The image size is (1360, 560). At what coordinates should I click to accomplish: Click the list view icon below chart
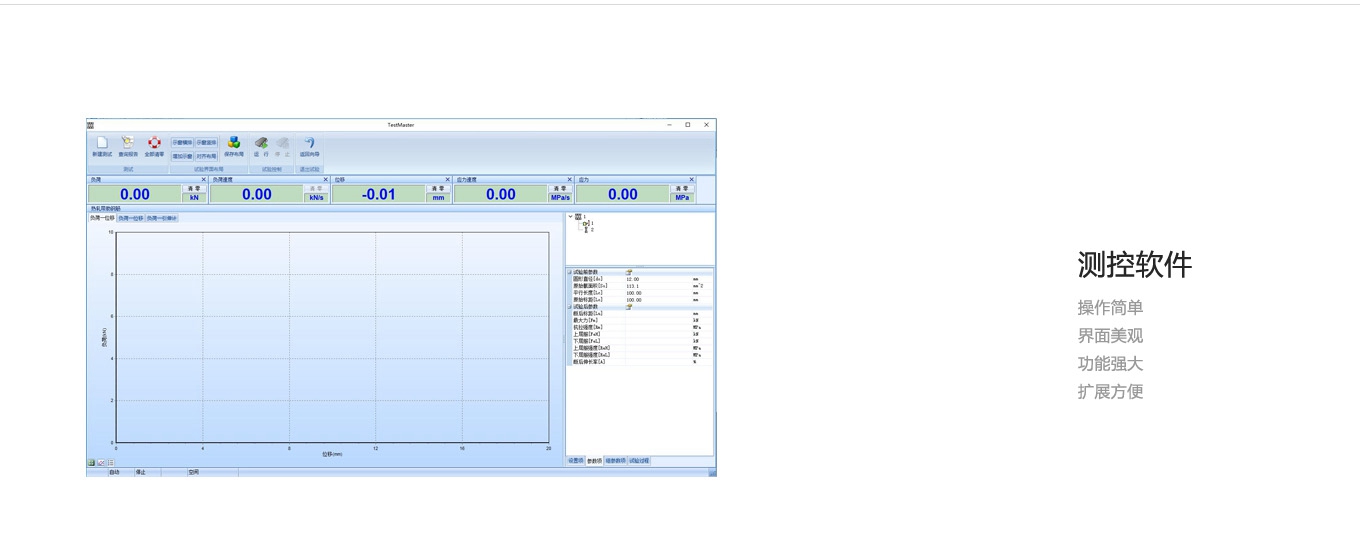[110, 463]
